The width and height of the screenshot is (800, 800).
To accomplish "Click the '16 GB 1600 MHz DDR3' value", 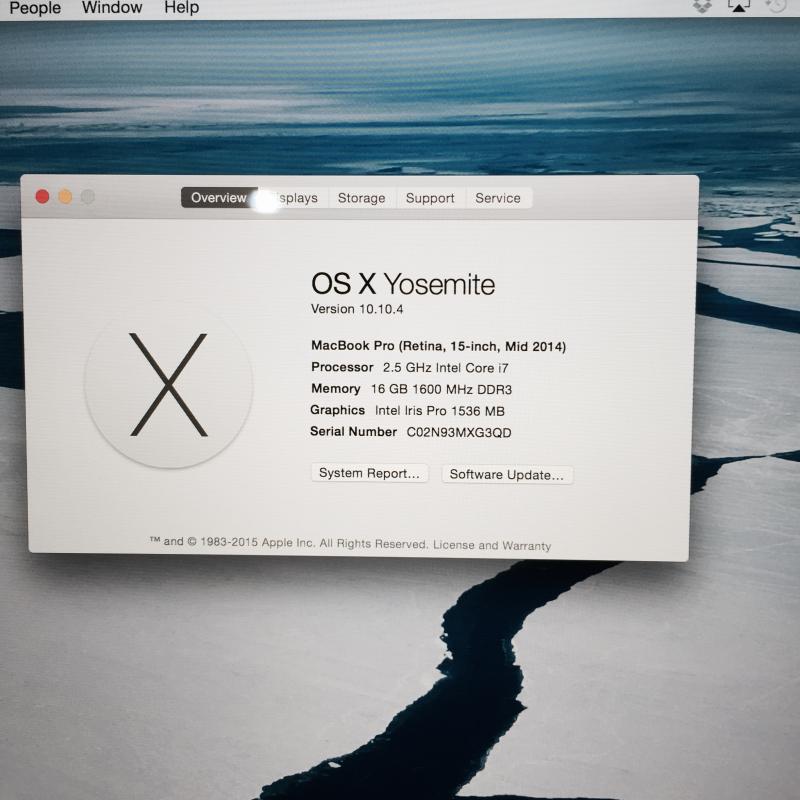I will coord(441,389).
